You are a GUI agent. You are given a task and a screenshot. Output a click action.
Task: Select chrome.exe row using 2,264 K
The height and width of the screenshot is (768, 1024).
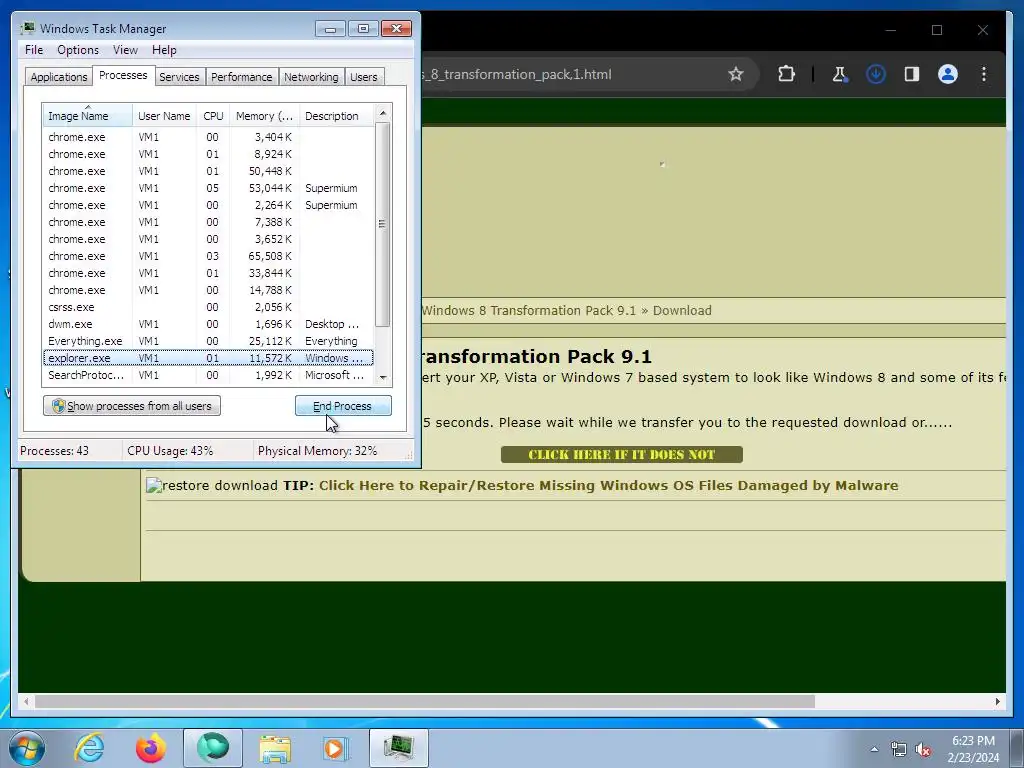208,205
